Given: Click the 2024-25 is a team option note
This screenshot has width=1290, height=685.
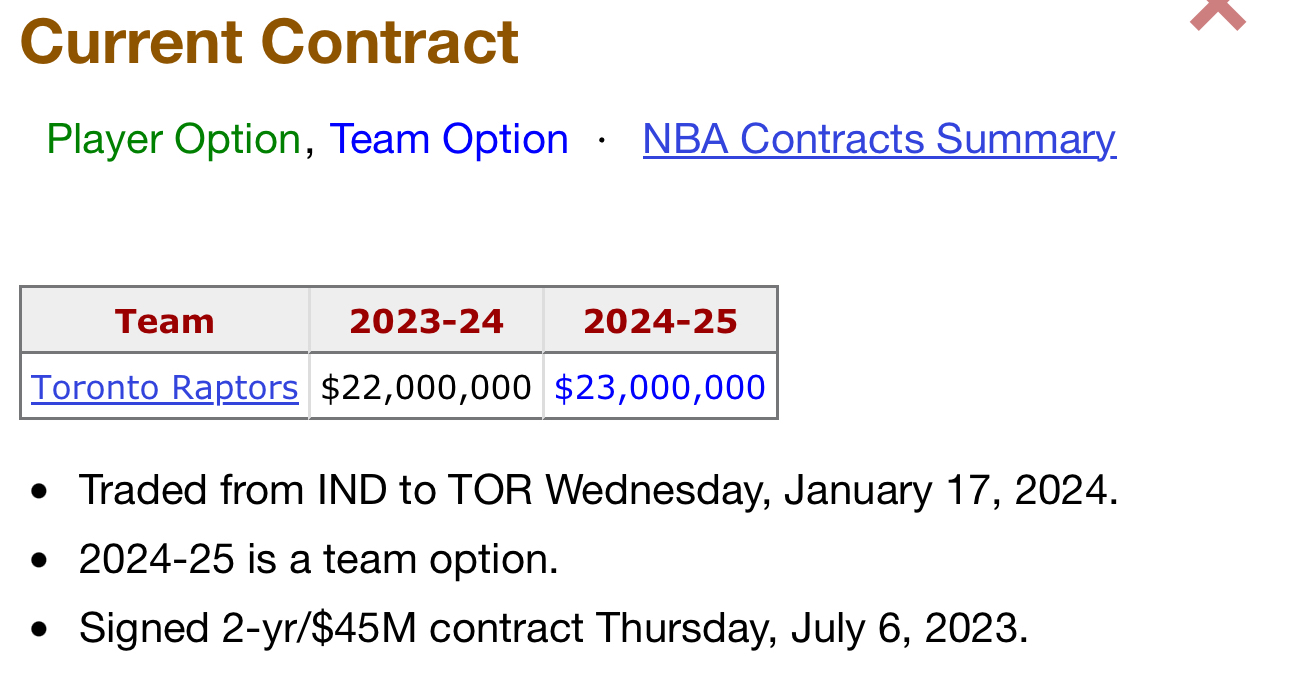Looking at the screenshot, I should point(319,559).
